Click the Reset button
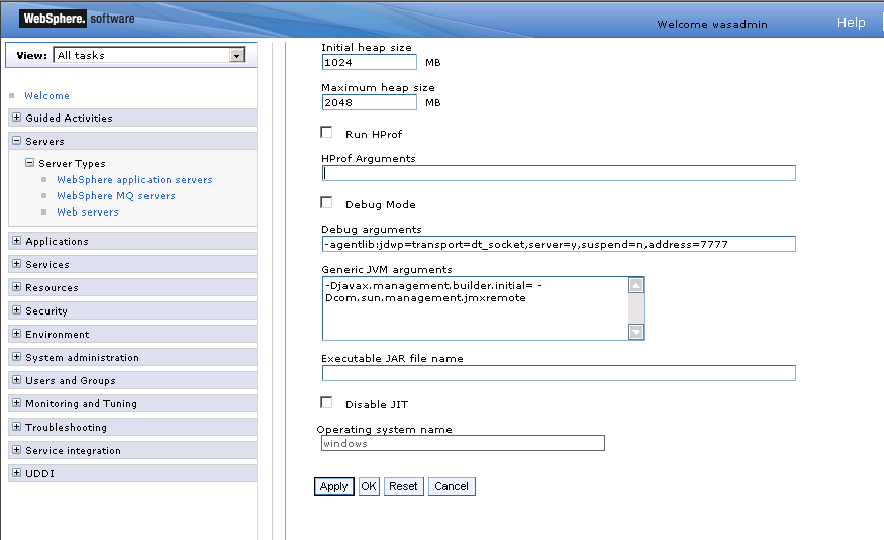 coord(403,486)
